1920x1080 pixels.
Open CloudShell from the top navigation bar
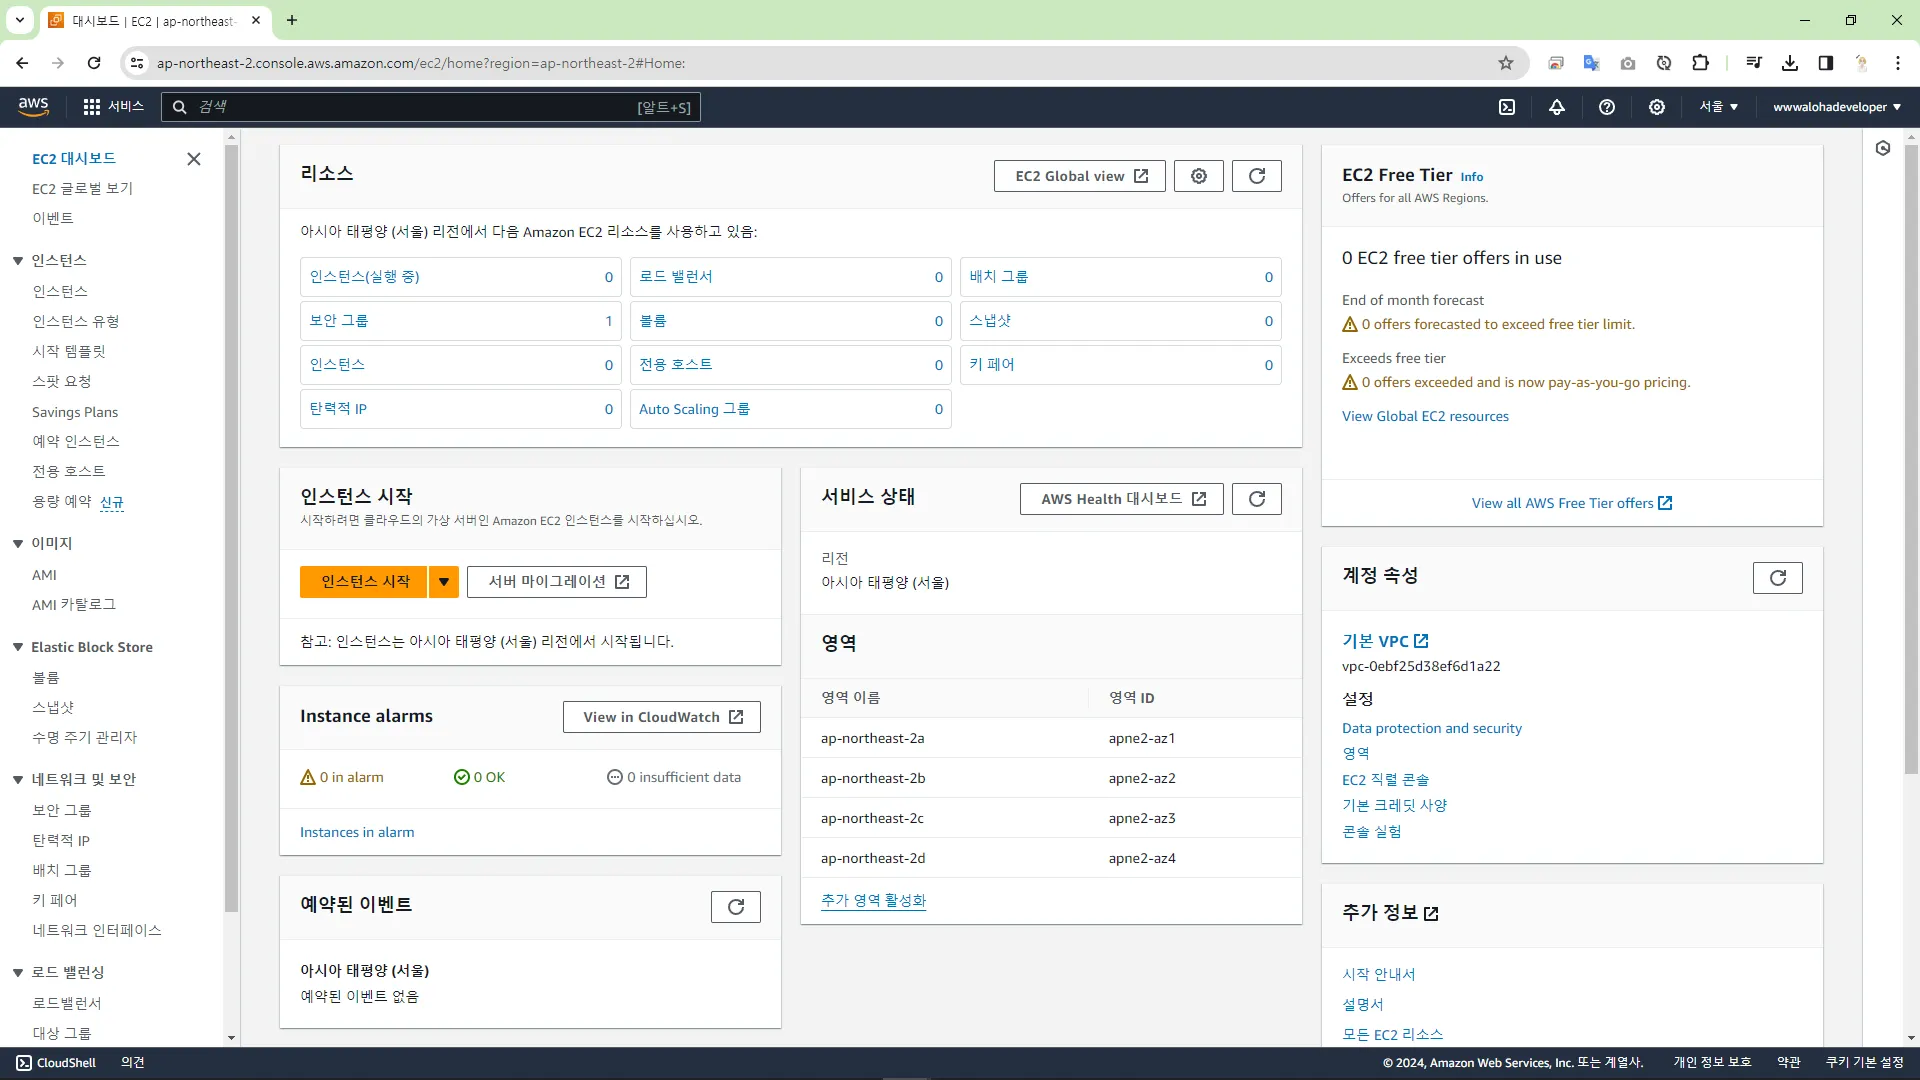[1507, 107]
